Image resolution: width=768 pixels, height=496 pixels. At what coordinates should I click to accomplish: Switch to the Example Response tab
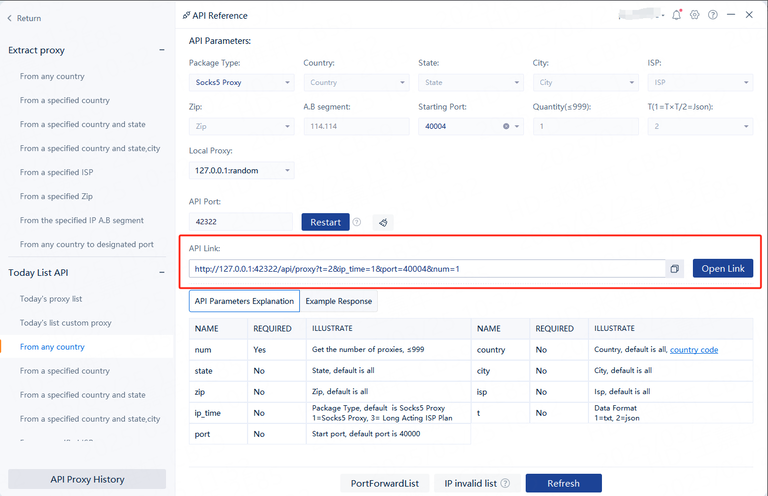tap(338, 301)
